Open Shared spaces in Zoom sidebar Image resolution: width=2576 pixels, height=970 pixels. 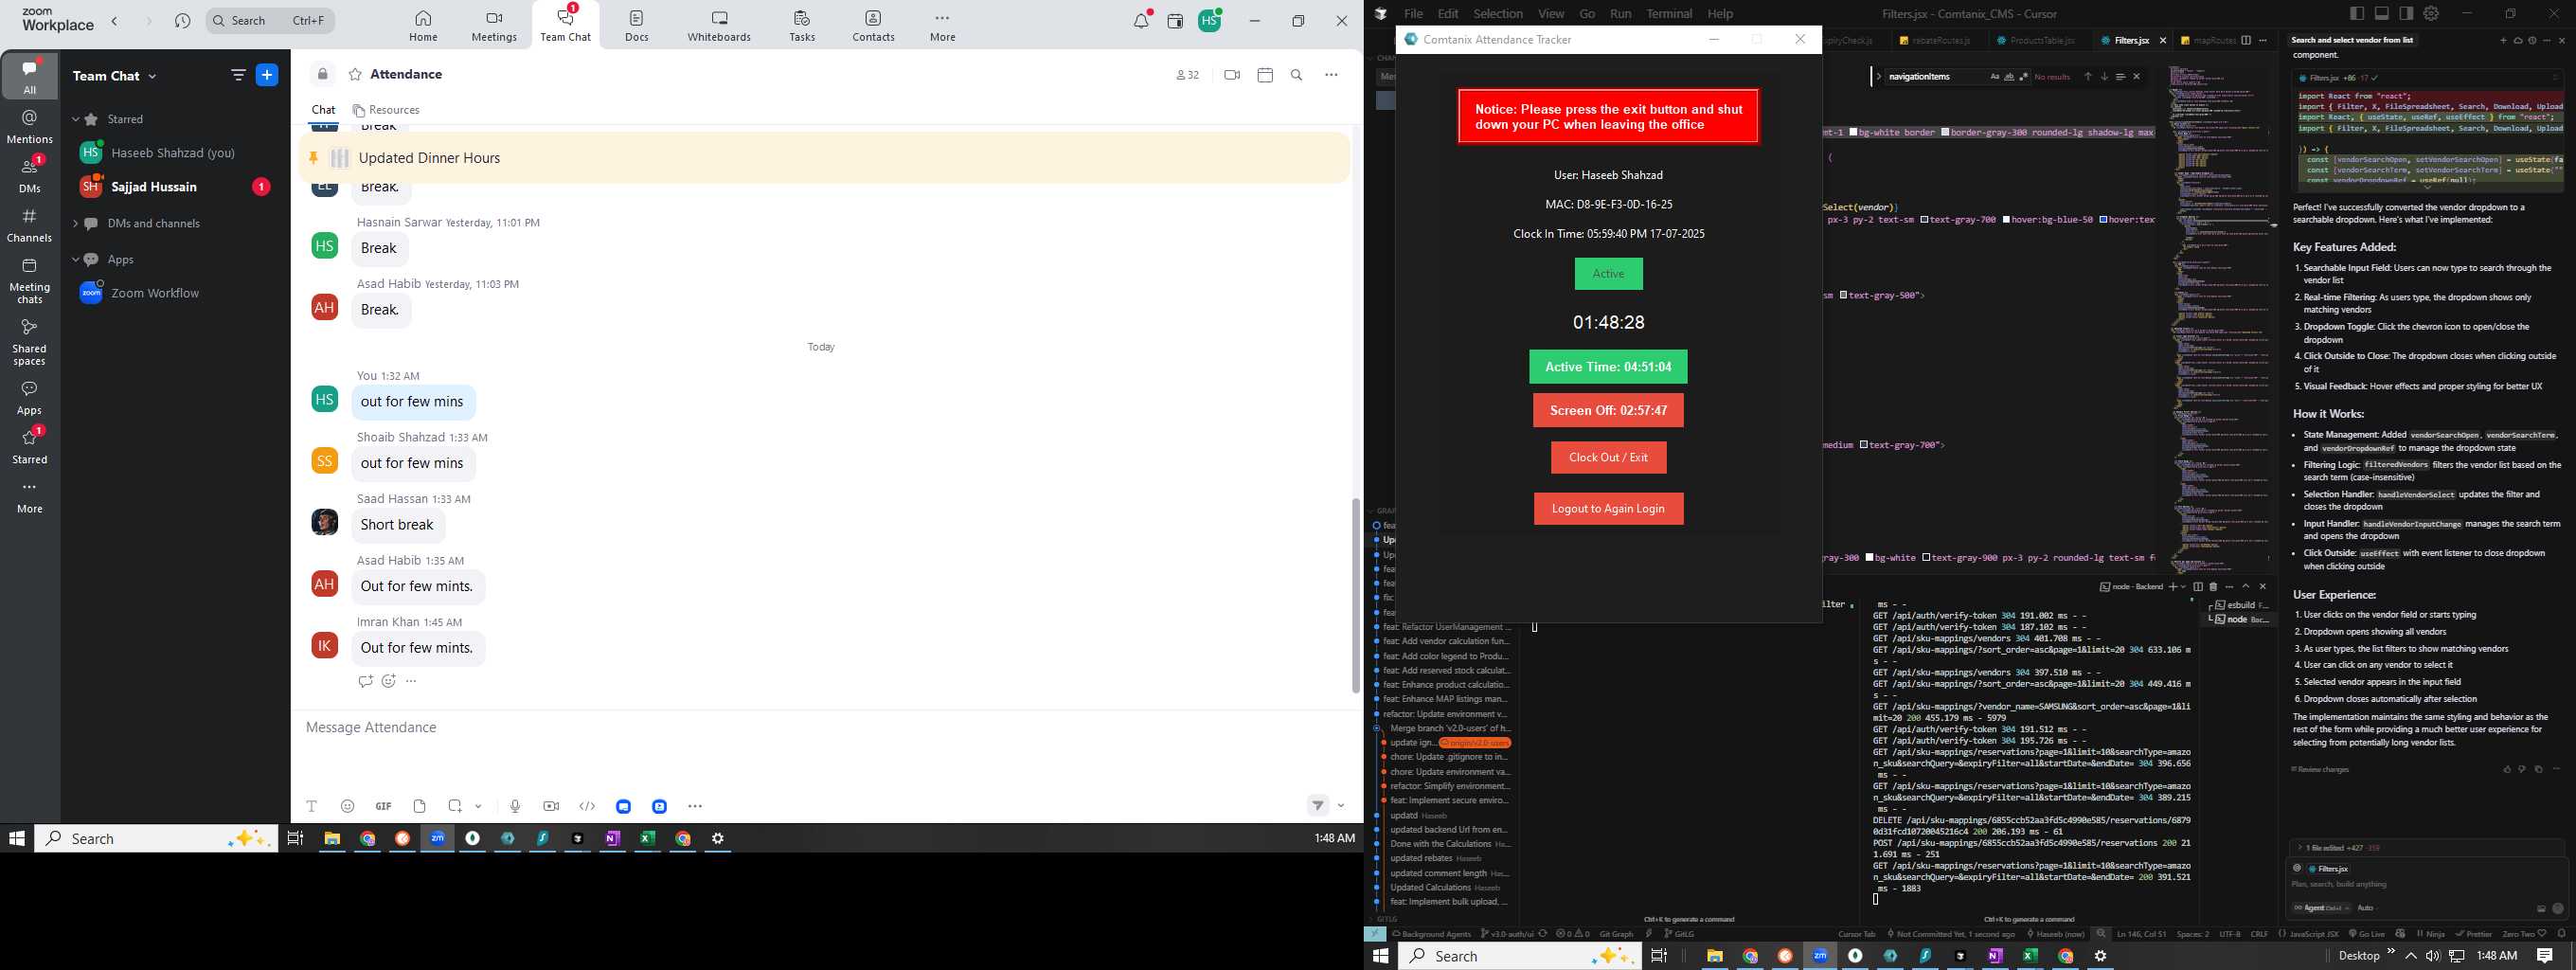[30, 342]
